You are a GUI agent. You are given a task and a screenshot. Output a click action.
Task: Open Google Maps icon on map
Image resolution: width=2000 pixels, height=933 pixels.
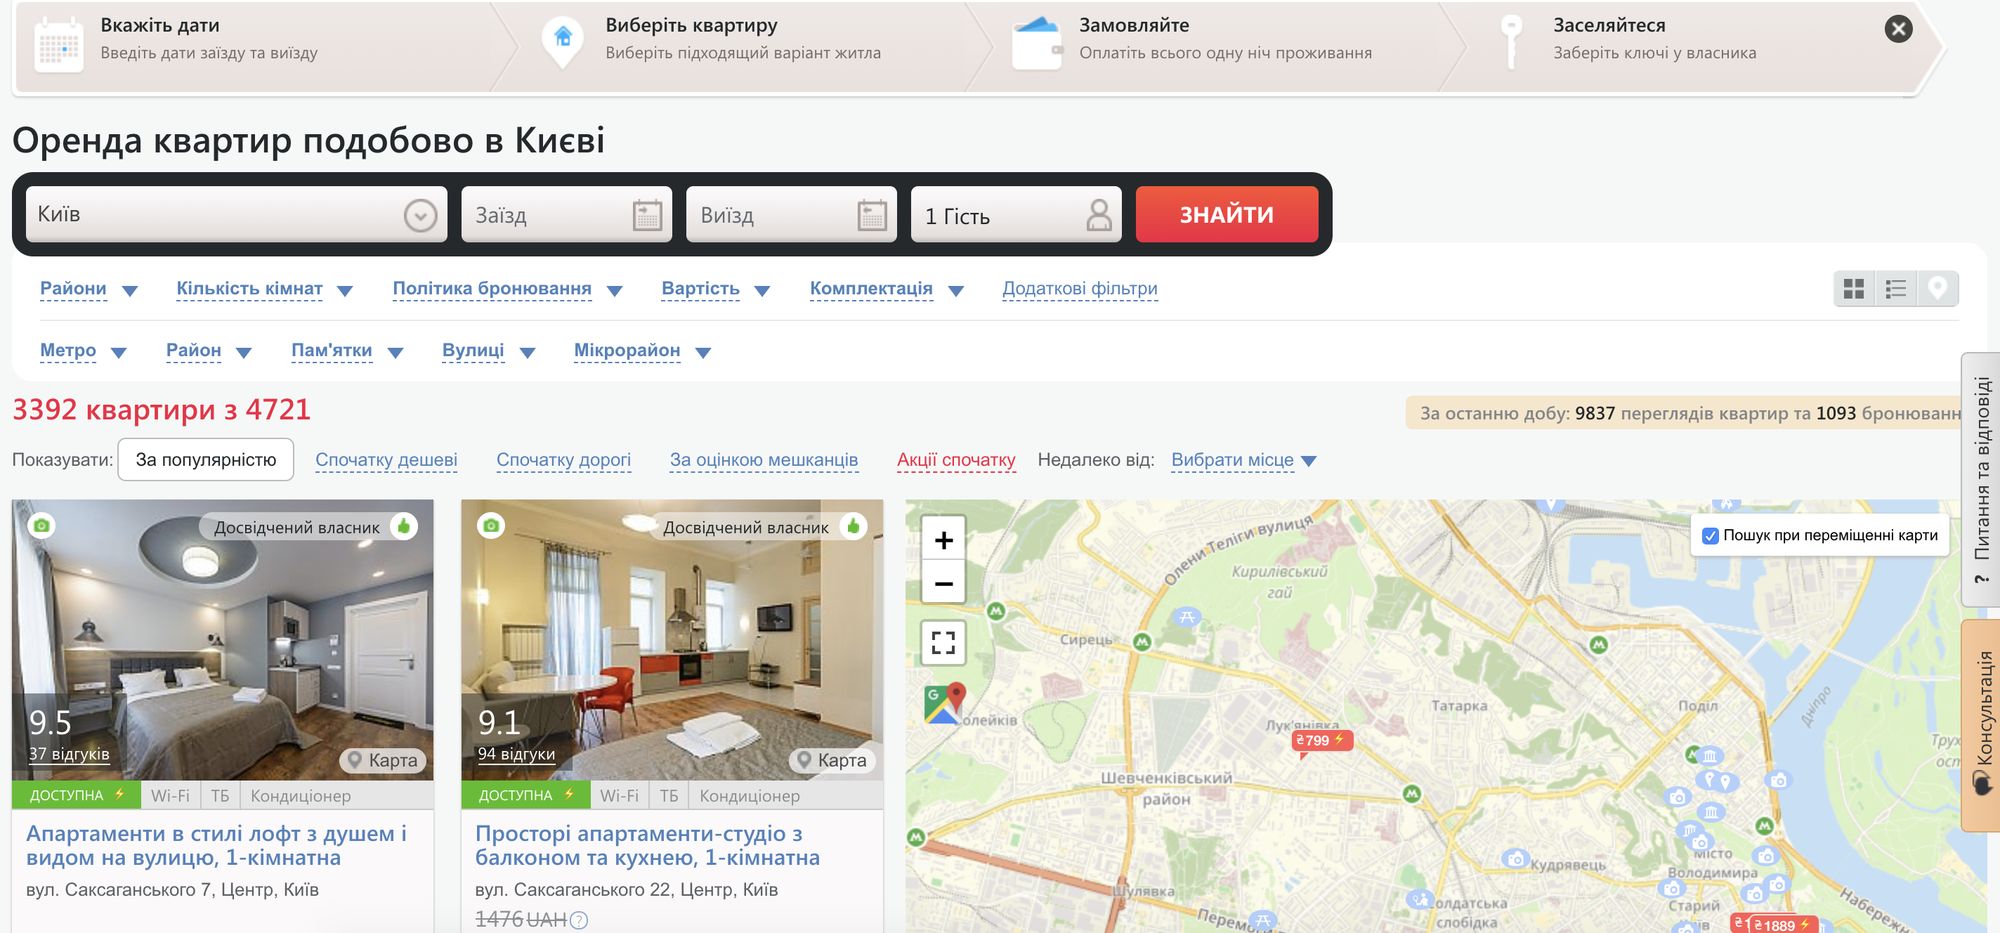coord(944,703)
